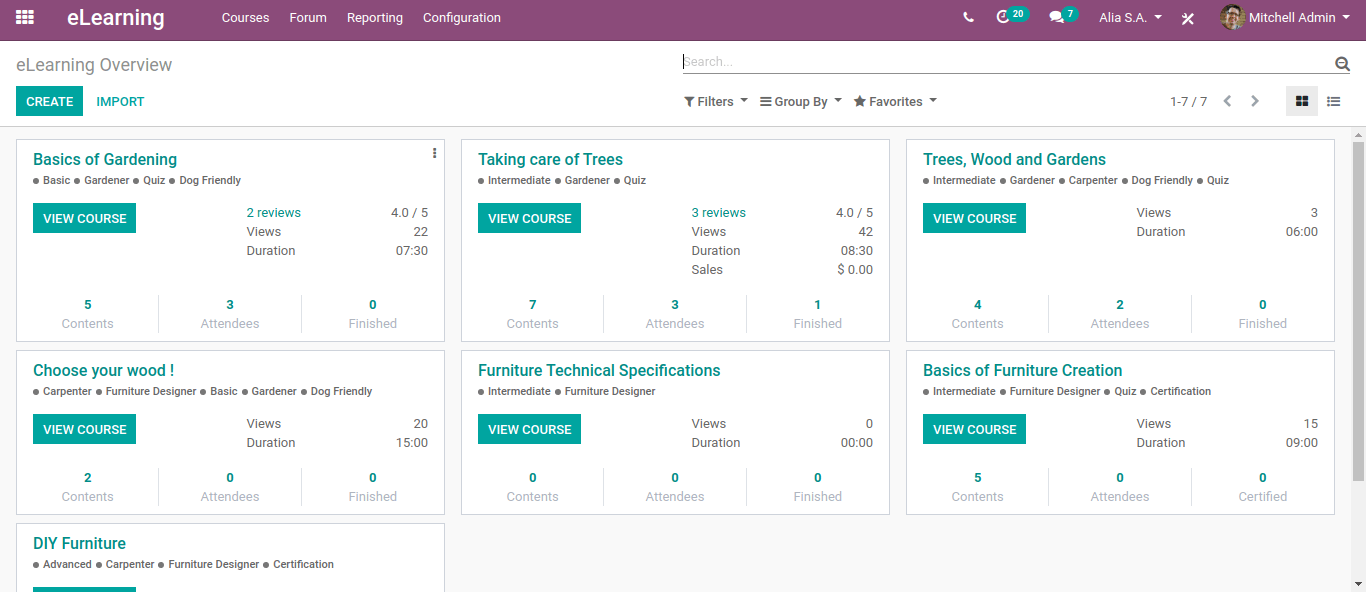Screen dimensions: 1366x592
Task: Click the eLearning app title
Action: (x=116, y=17)
